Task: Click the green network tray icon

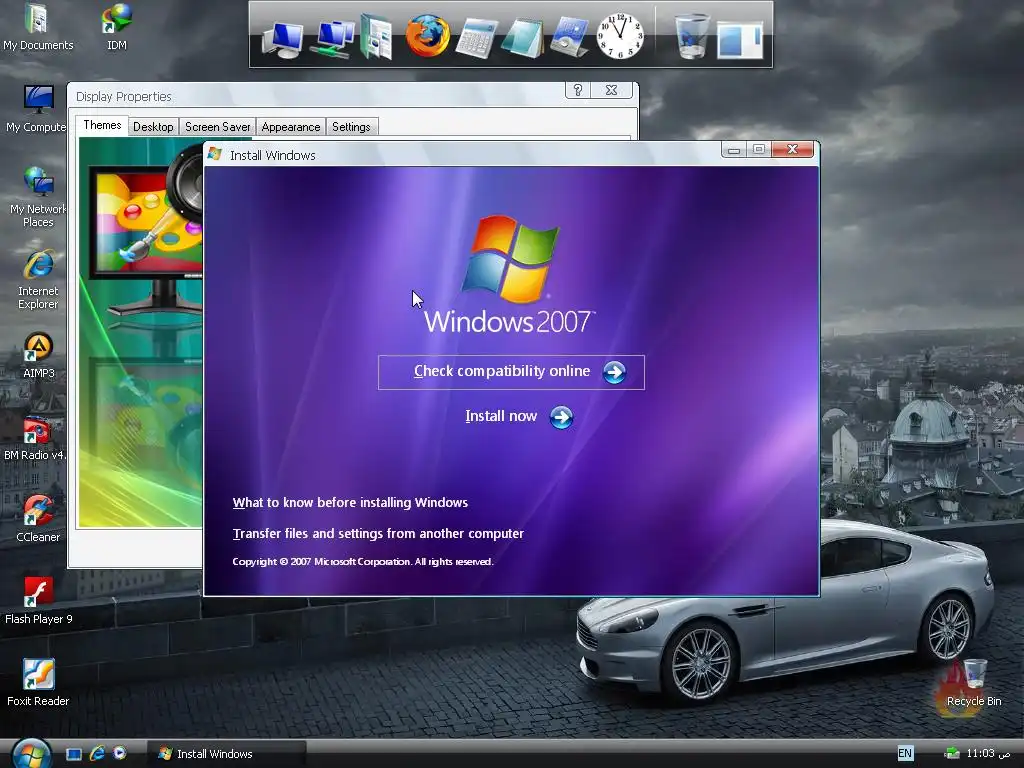Action: pyautogui.click(x=952, y=754)
